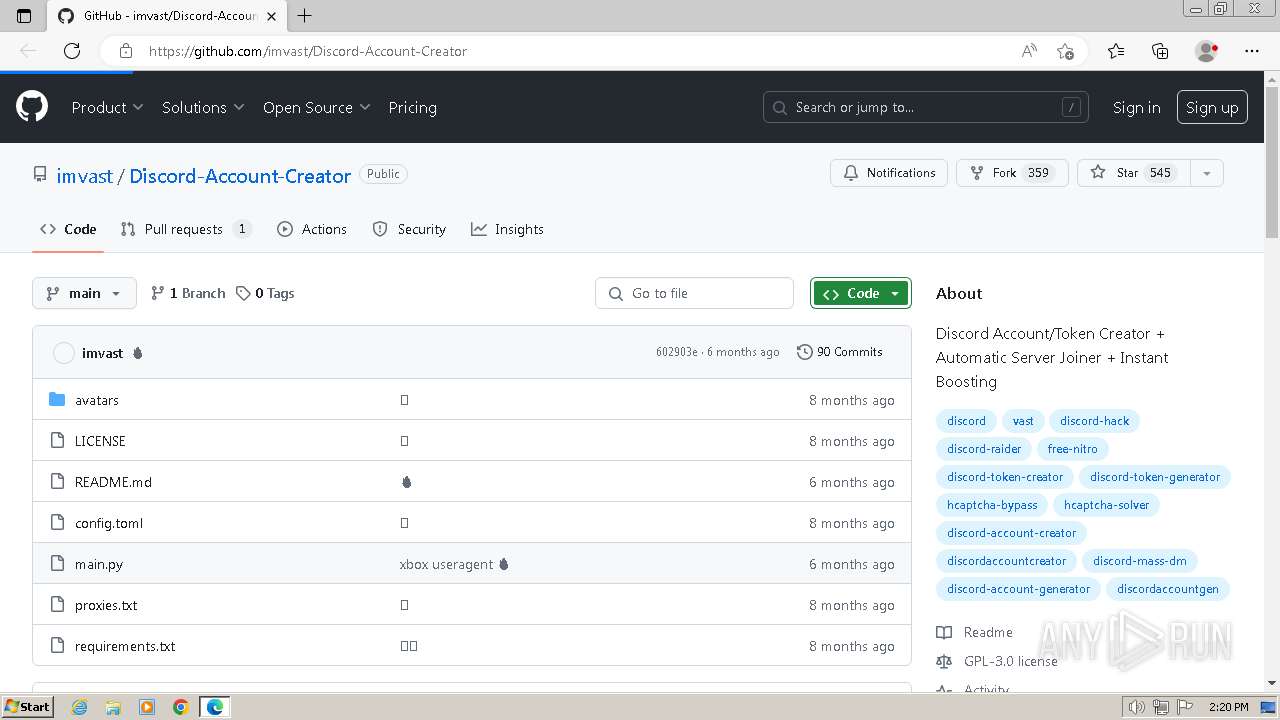Open browser profile avatar

click(1206, 51)
